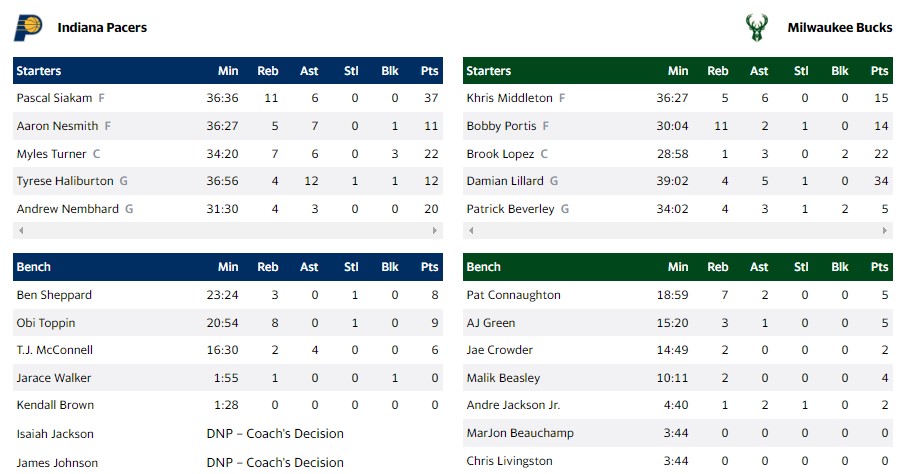Click the Bucks starters scrollbar left arrow
899x474 pixels.
pyautogui.click(x=469, y=230)
